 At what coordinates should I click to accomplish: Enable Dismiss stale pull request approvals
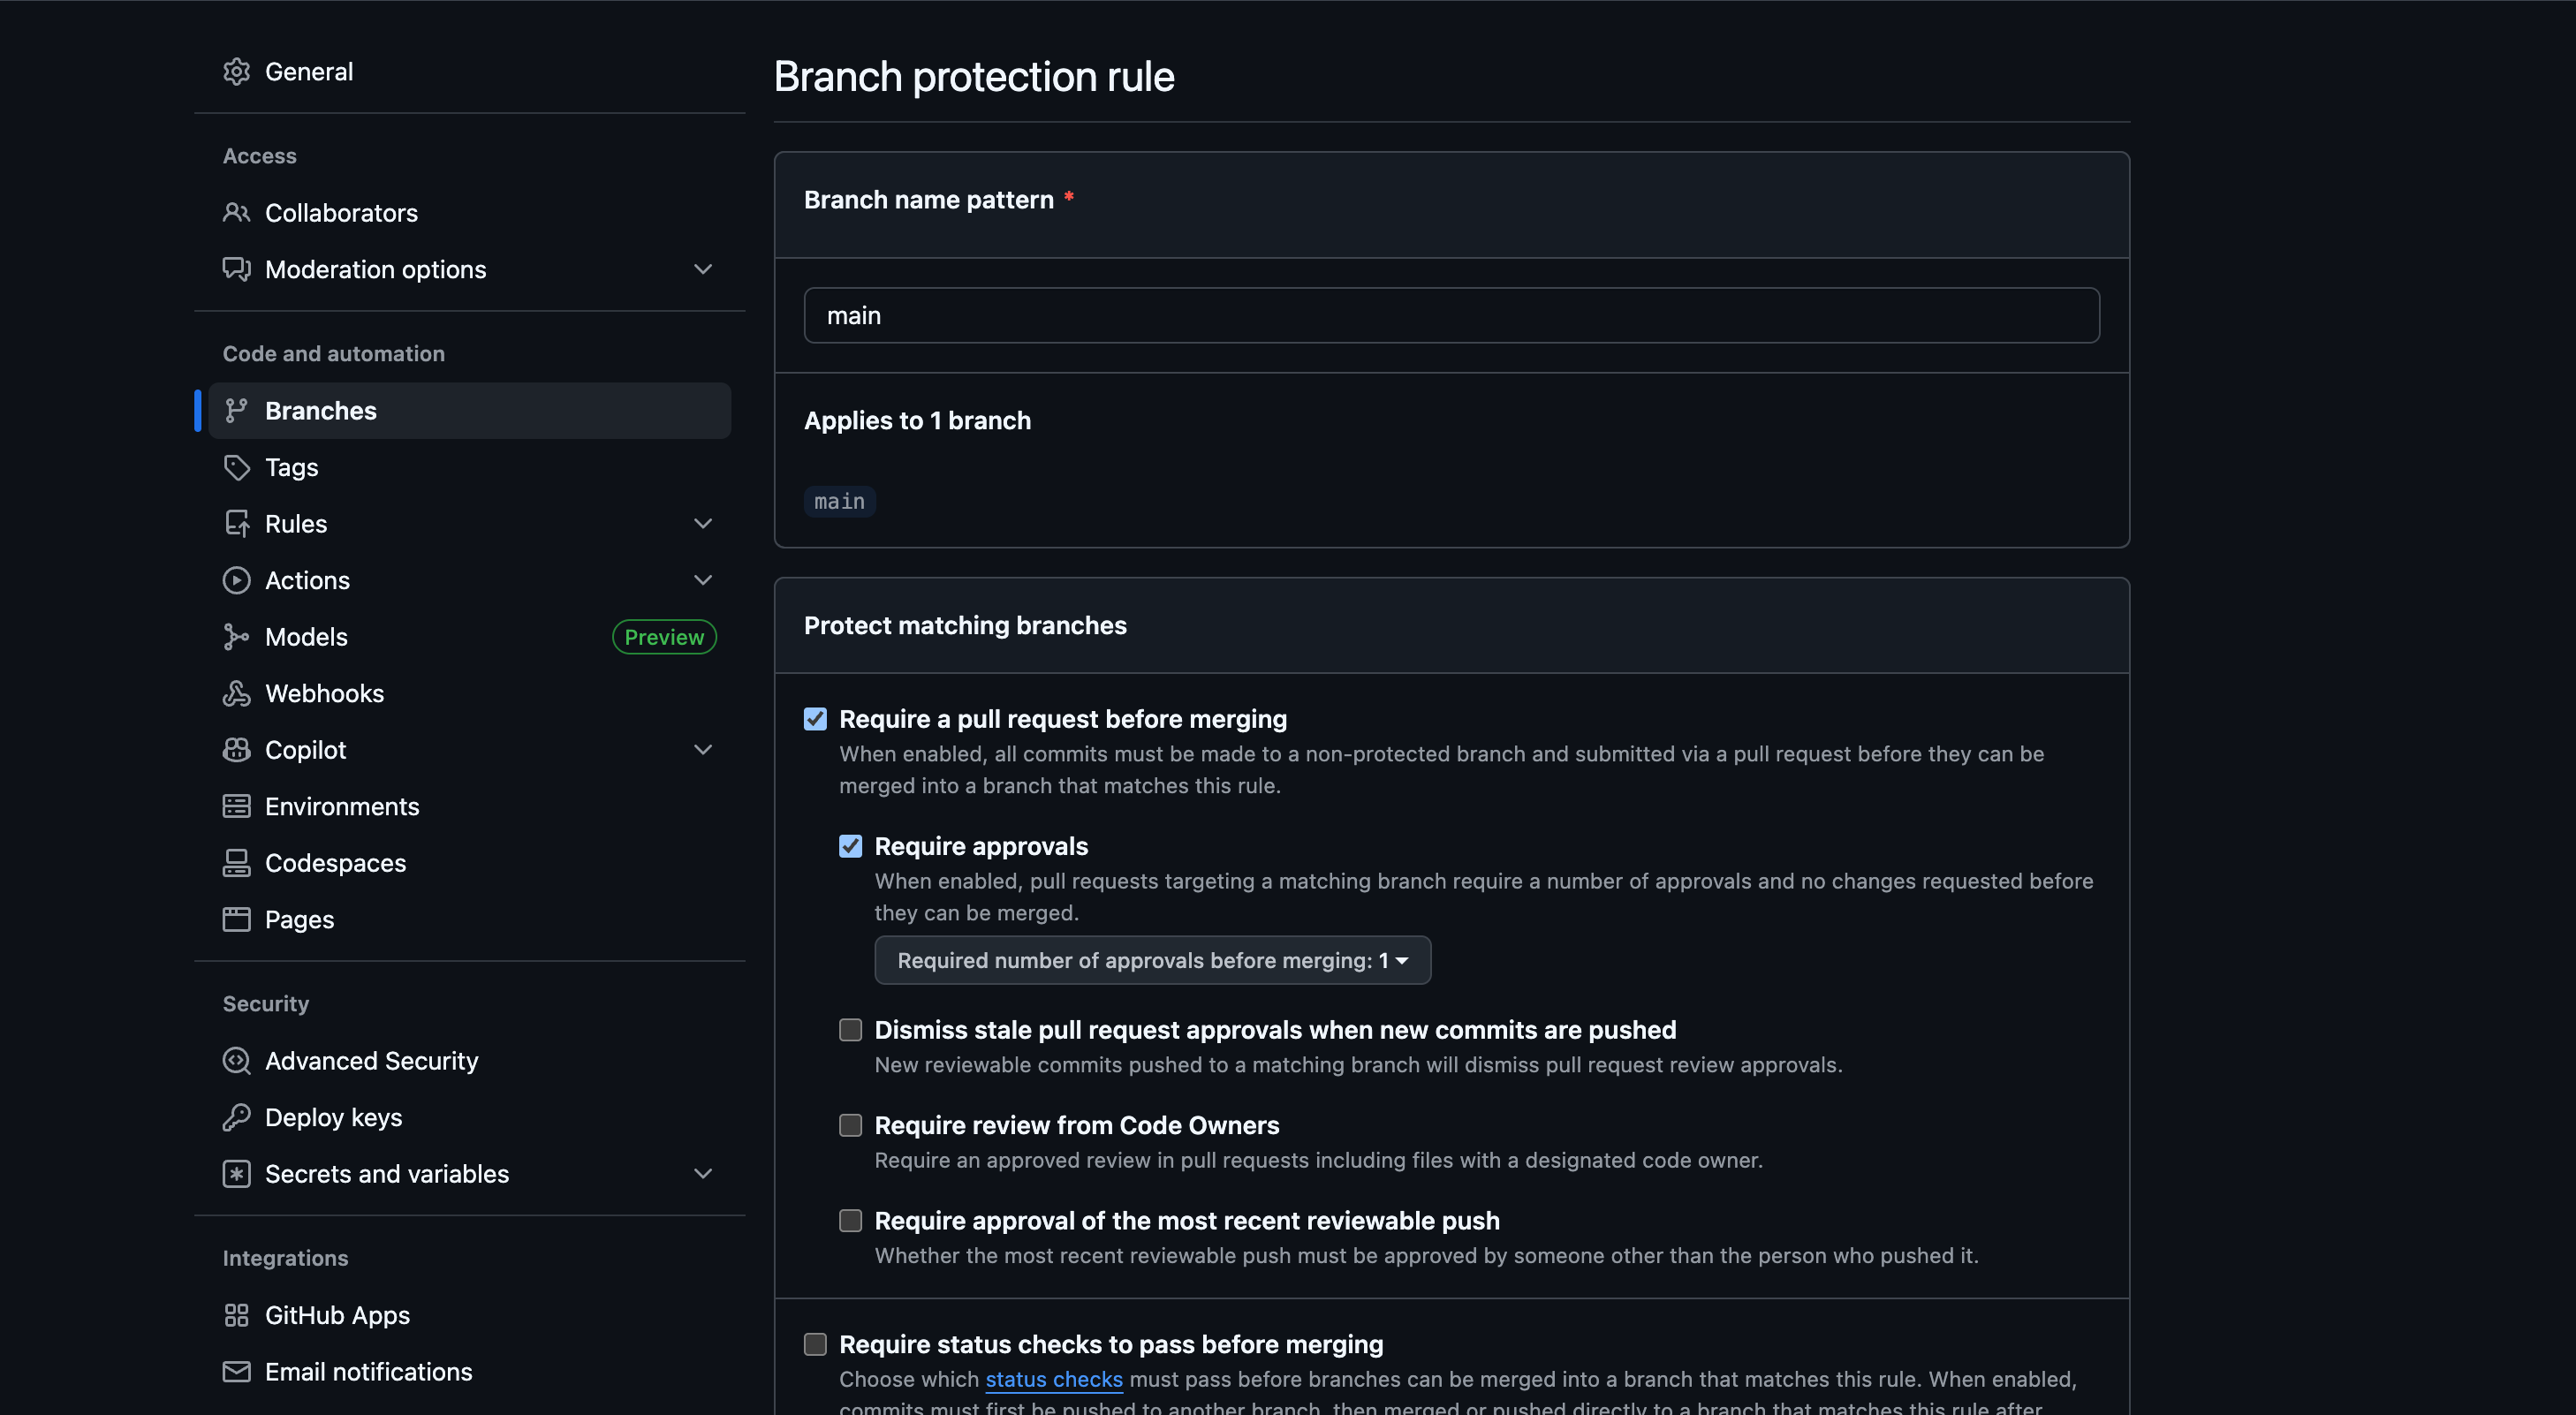850,1030
